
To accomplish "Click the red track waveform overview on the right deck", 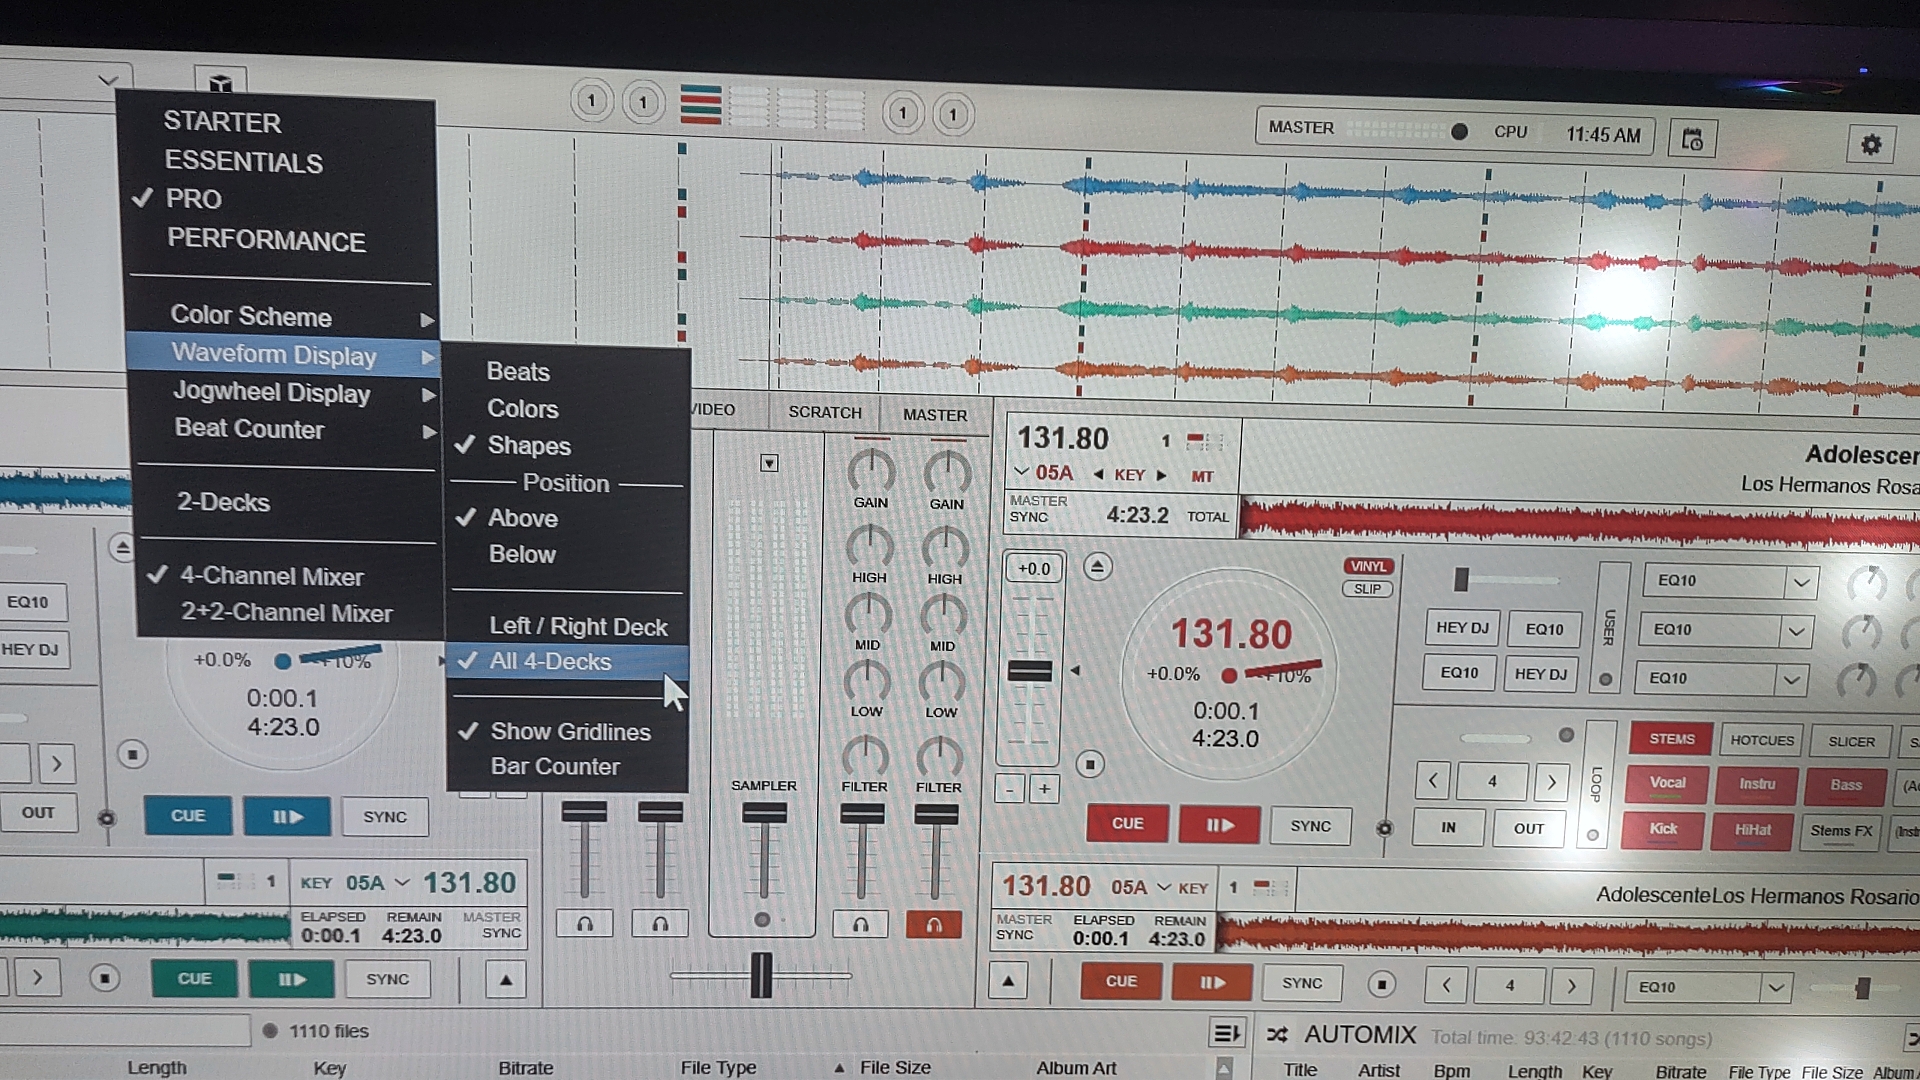I will coord(1580,524).
